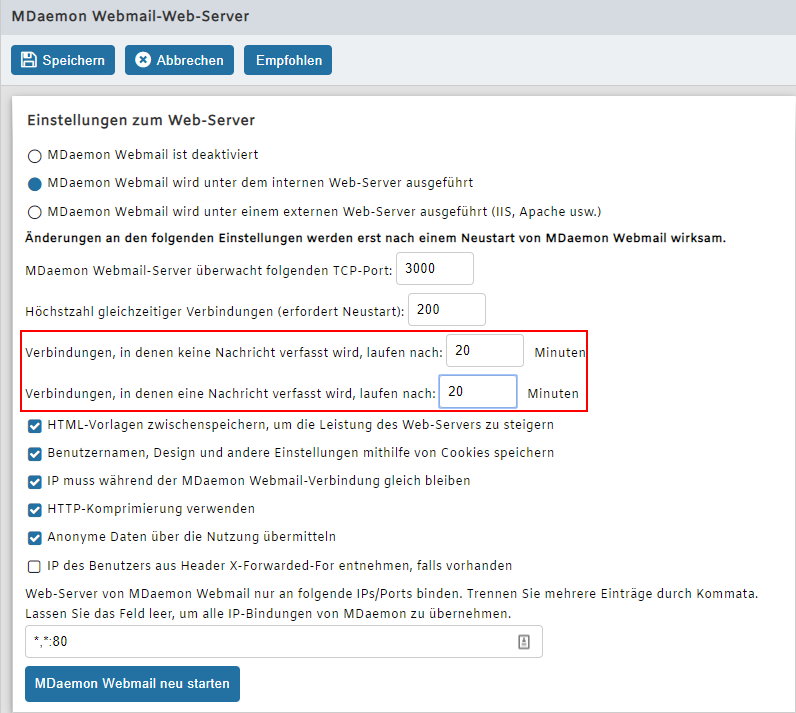The image size is (796, 713).
Task: Click 'MDaemon Webmail neu starten' button
Action: 132,684
